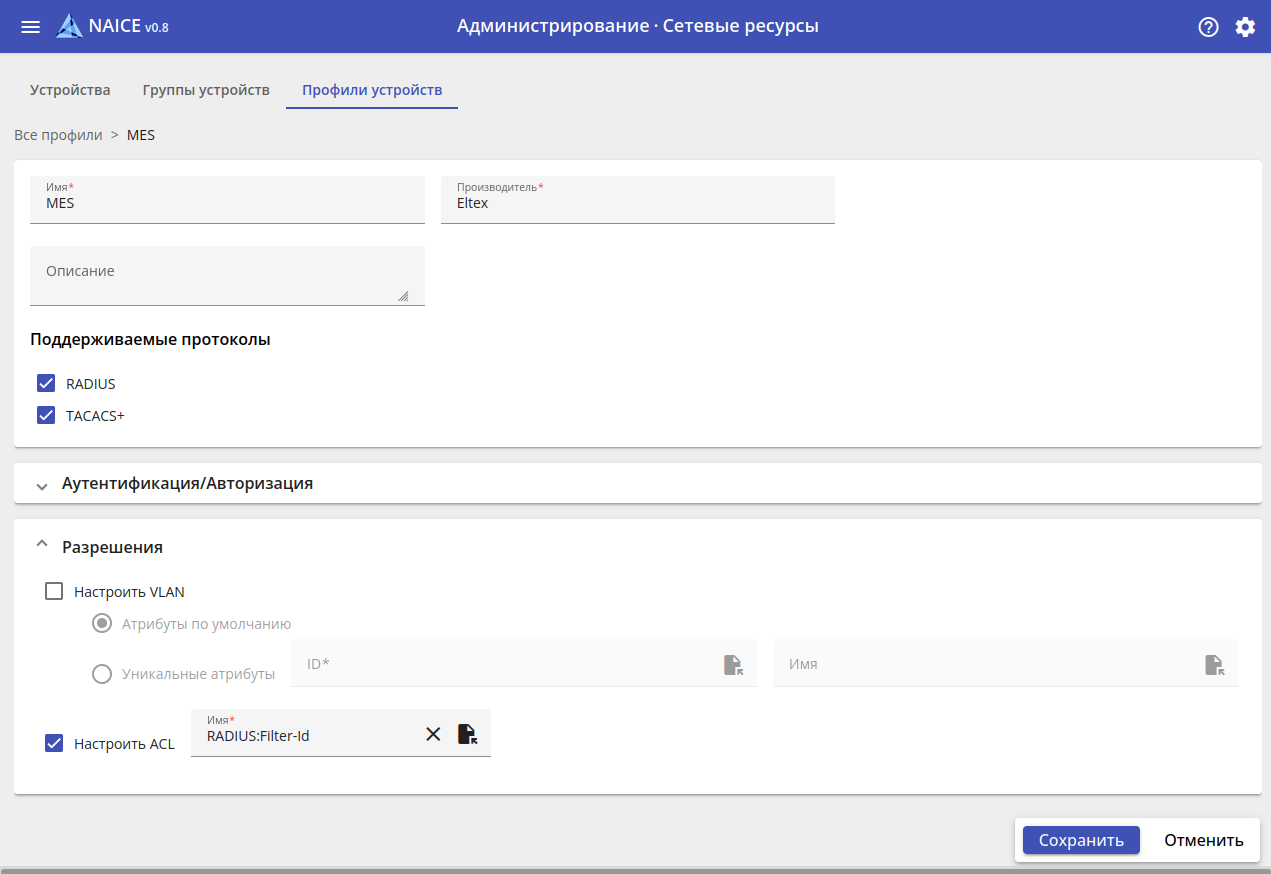1271x874 pixels.
Task: Open the help question mark icon
Action: pyautogui.click(x=1208, y=27)
